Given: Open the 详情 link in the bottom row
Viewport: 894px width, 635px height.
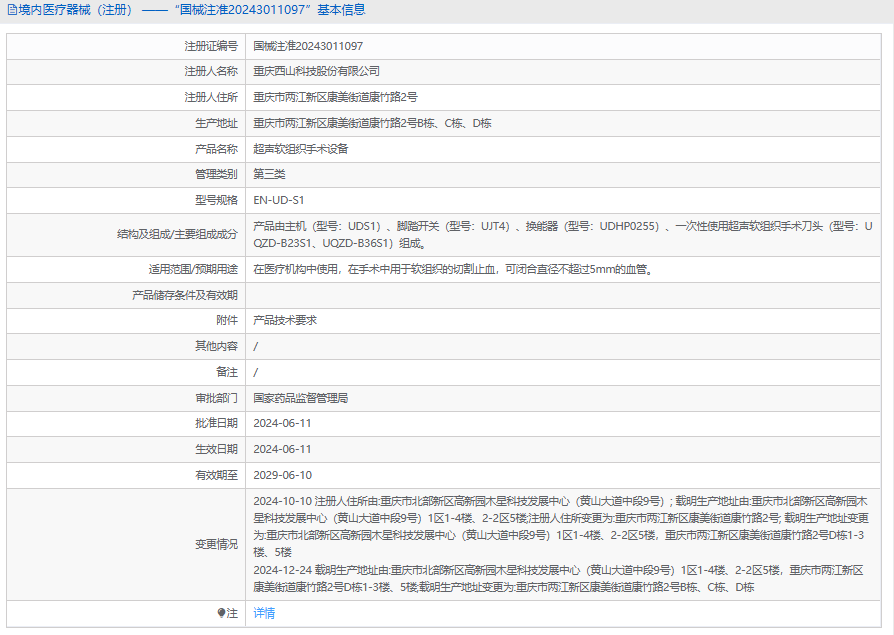Looking at the screenshot, I should [x=264, y=613].
